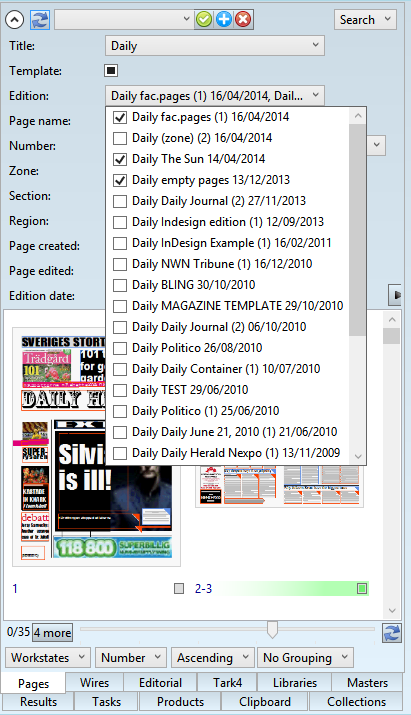This screenshot has height=715, width=411.
Task: Toggle the Template checkbox
Action: point(111,71)
